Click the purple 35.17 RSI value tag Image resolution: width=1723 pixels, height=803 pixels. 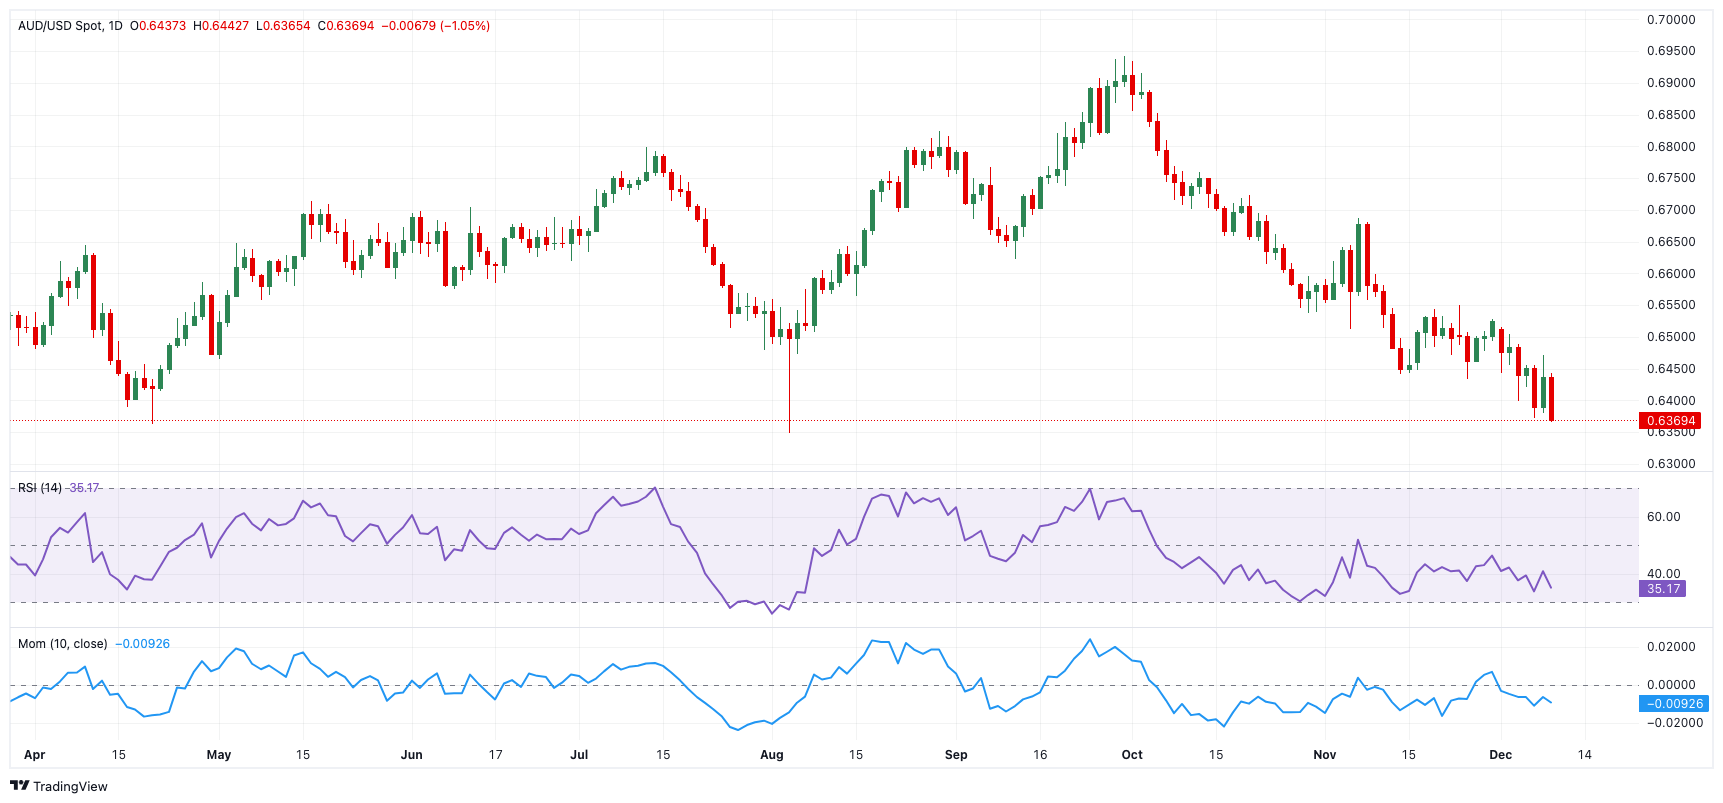click(x=1663, y=589)
